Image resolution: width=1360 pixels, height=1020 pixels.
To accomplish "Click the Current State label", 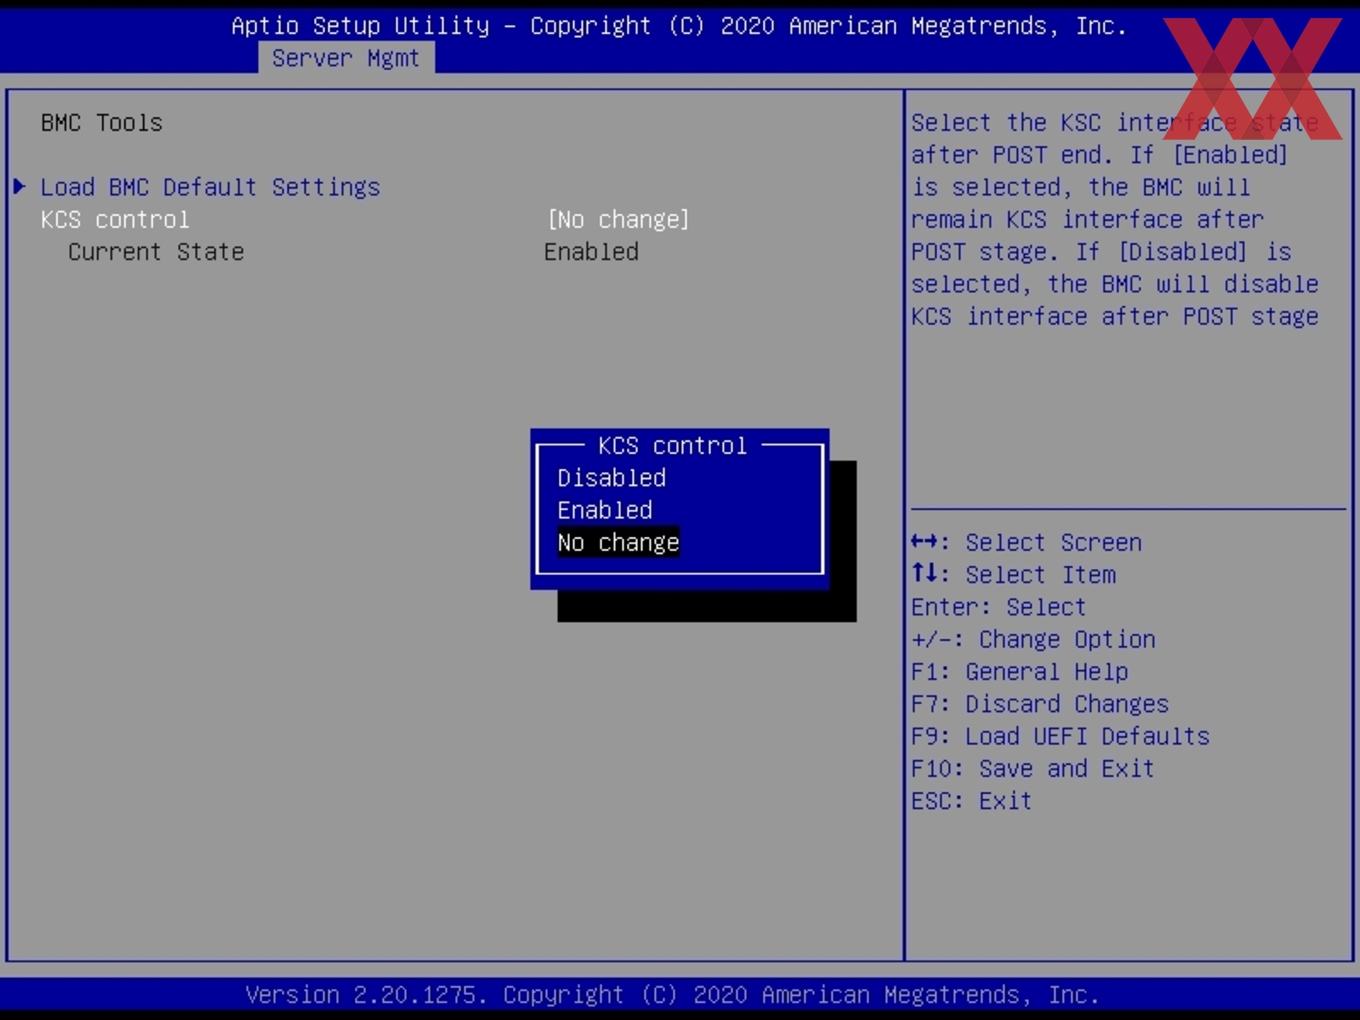I will [x=156, y=252].
